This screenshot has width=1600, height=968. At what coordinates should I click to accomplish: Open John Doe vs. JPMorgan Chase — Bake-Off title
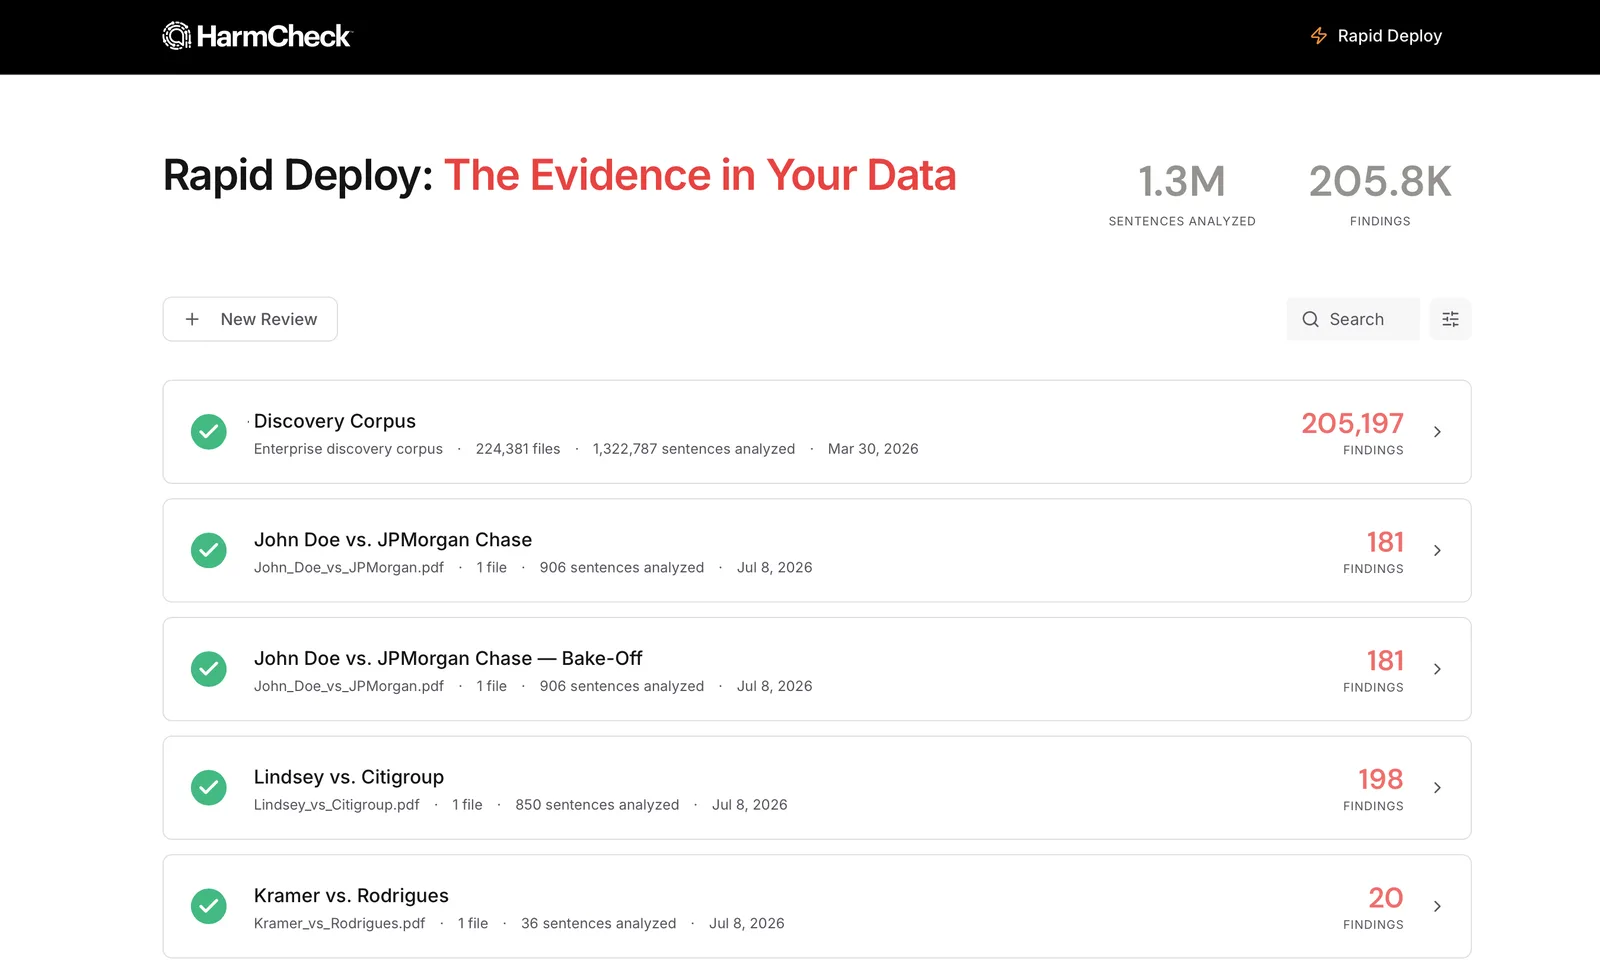coord(448,658)
